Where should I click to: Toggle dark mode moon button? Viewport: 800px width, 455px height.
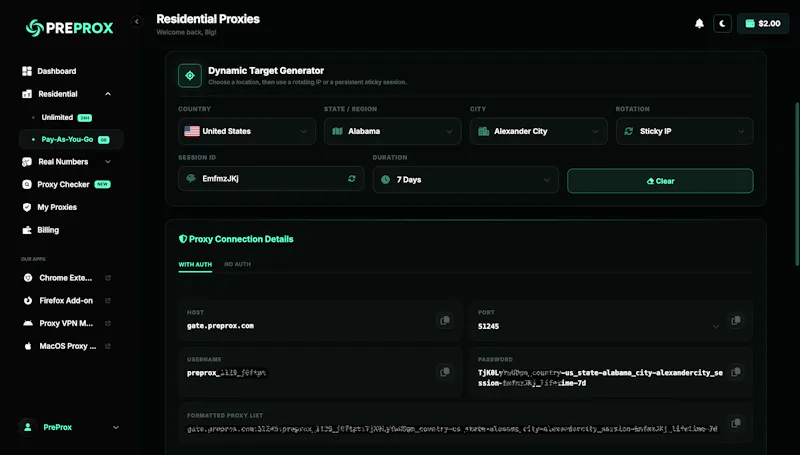[x=722, y=23]
